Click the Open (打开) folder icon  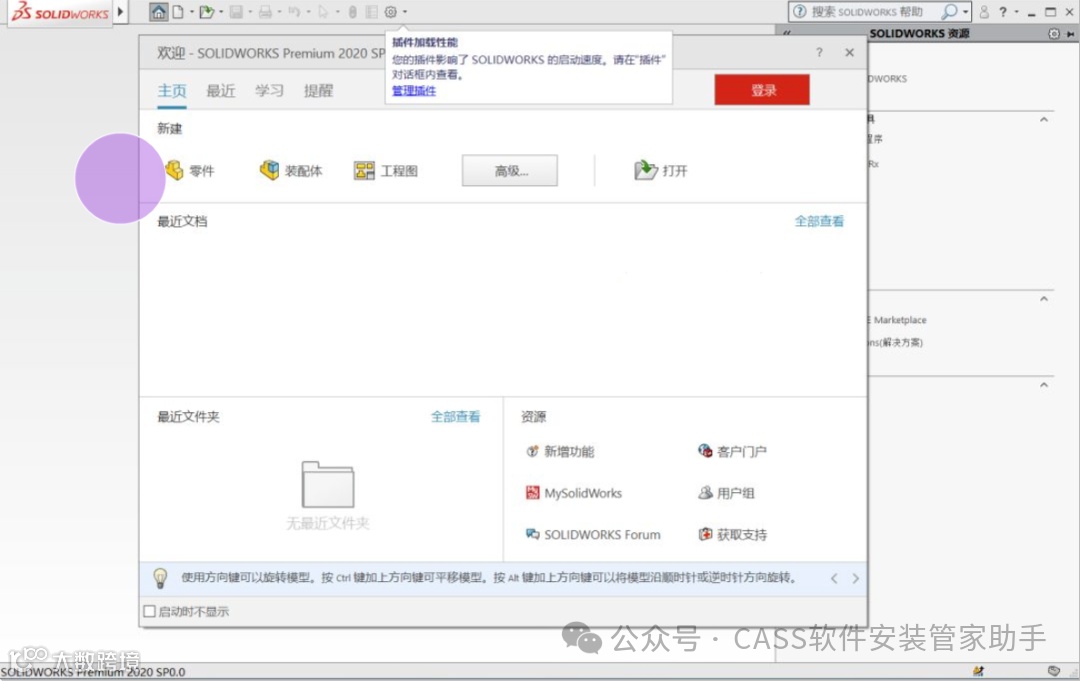click(x=645, y=169)
